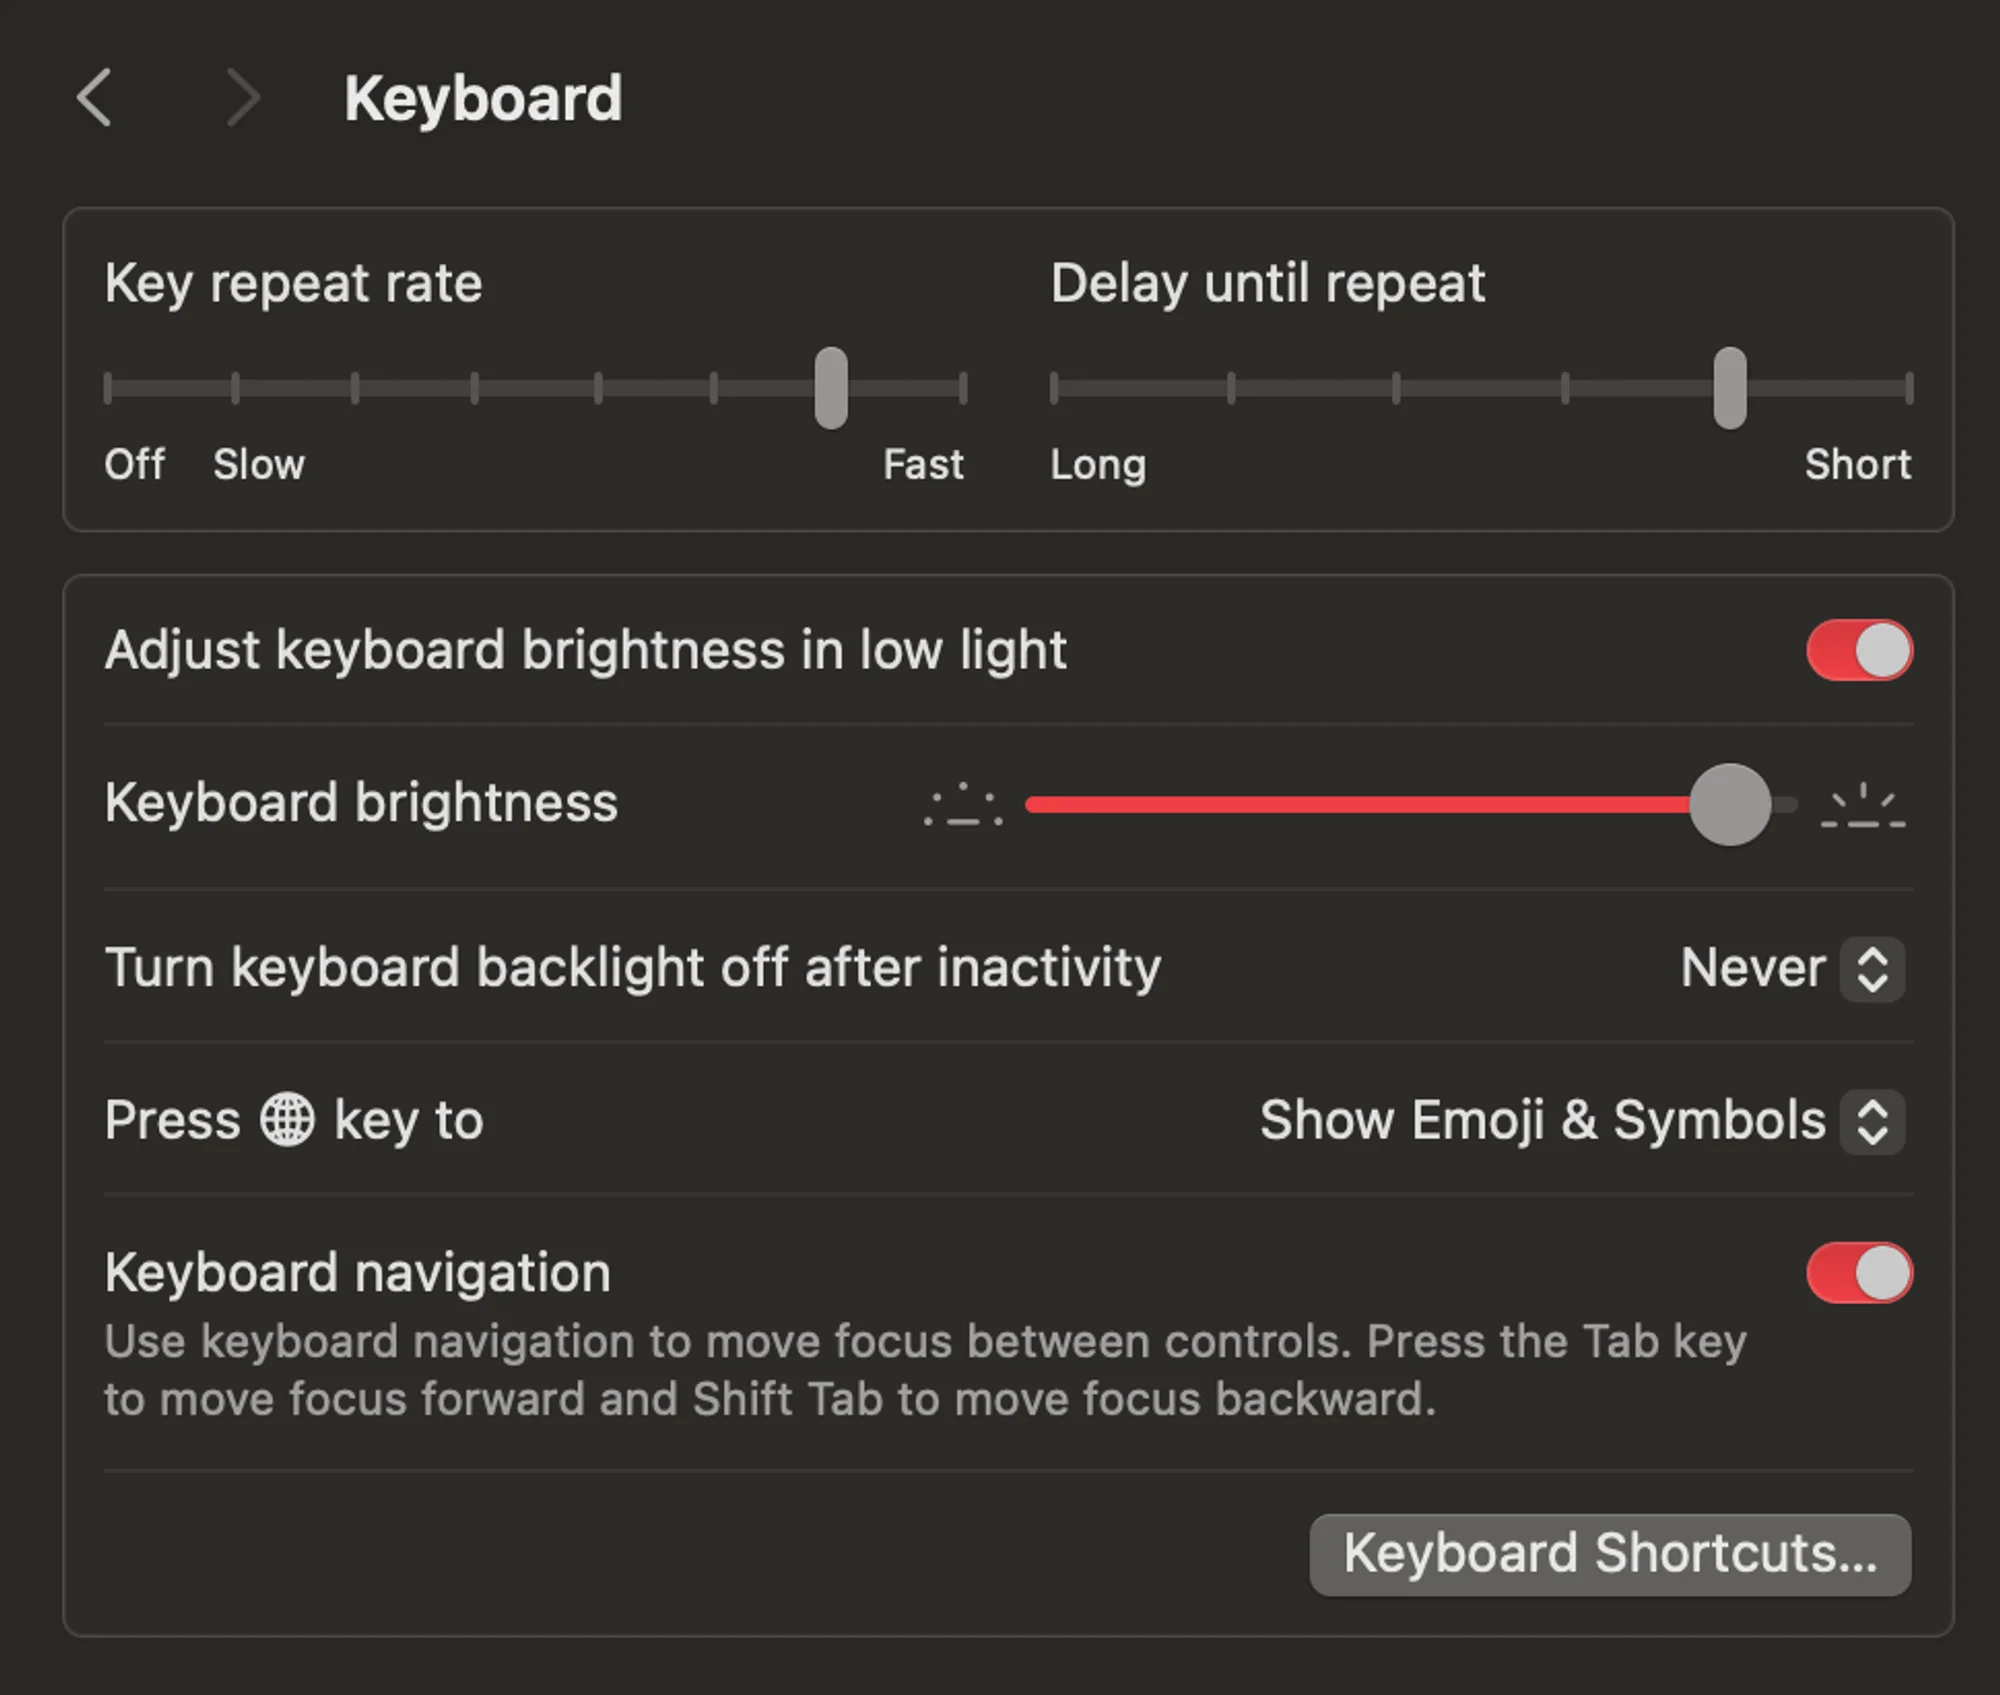
Task: Click the globe key icon
Action: (288, 1119)
